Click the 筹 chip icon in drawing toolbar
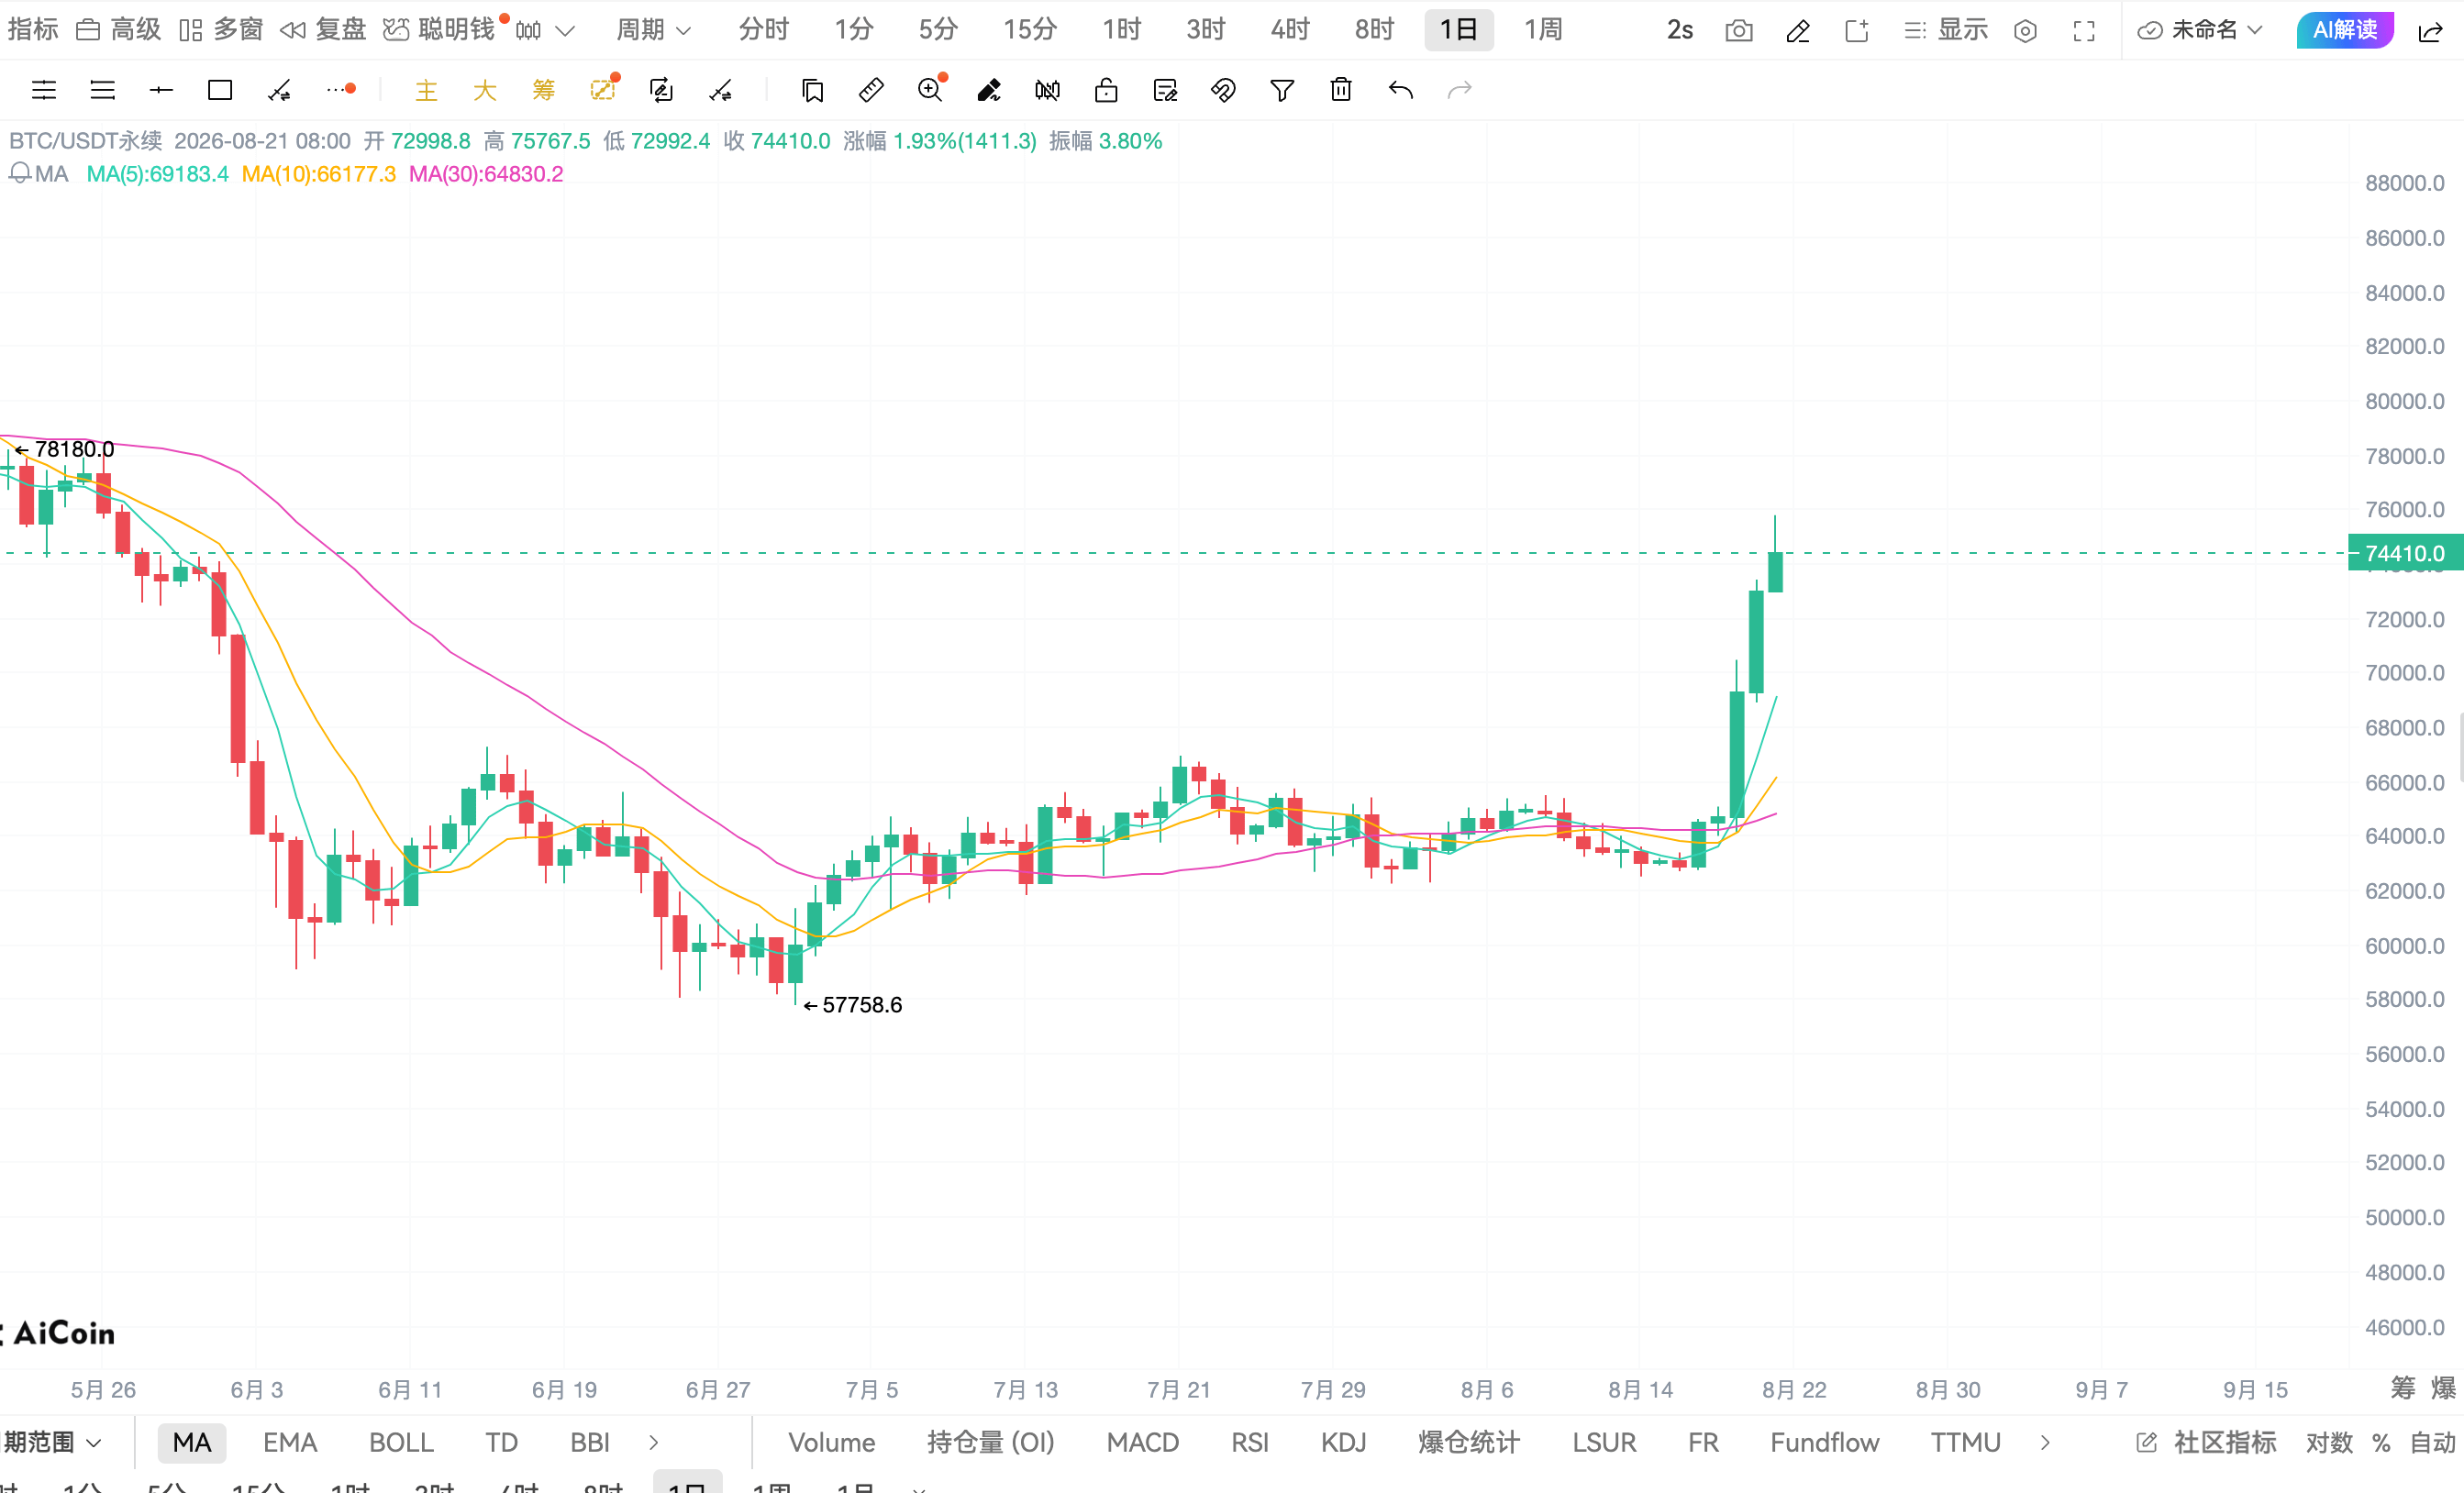 pos(544,91)
